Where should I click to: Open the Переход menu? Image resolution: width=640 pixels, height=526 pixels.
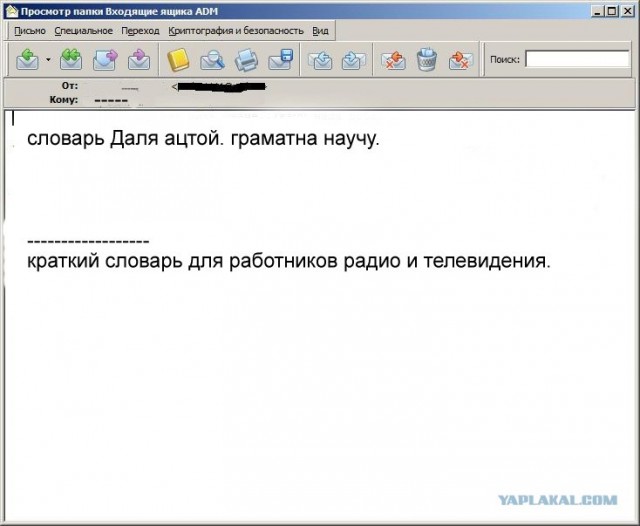pyautogui.click(x=140, y=31)
